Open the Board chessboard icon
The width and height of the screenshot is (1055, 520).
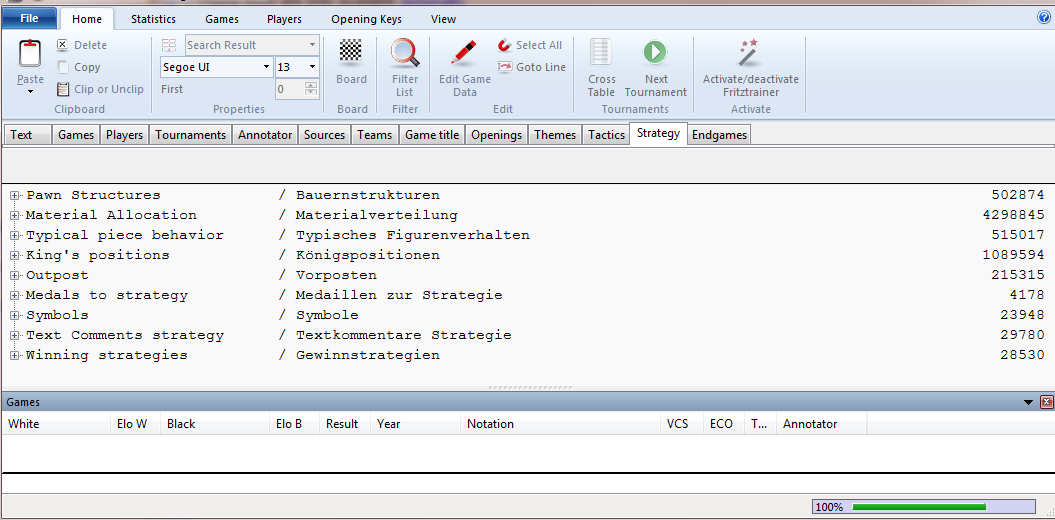point(351,52)
